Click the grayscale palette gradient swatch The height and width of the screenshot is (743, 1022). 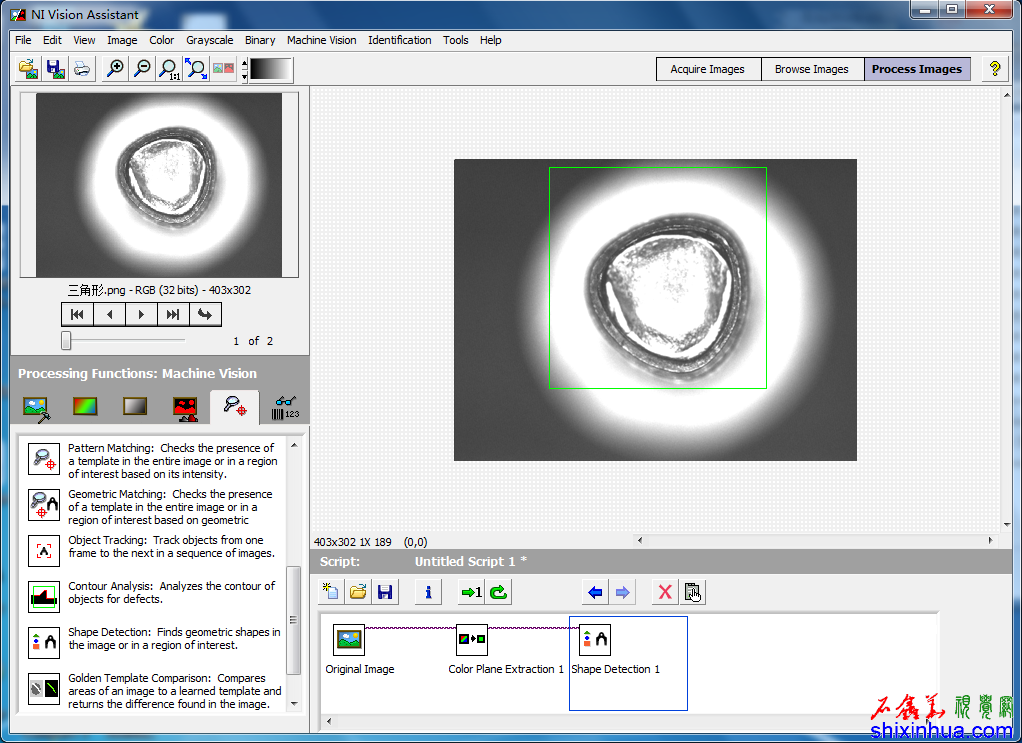tap(270, 70)
